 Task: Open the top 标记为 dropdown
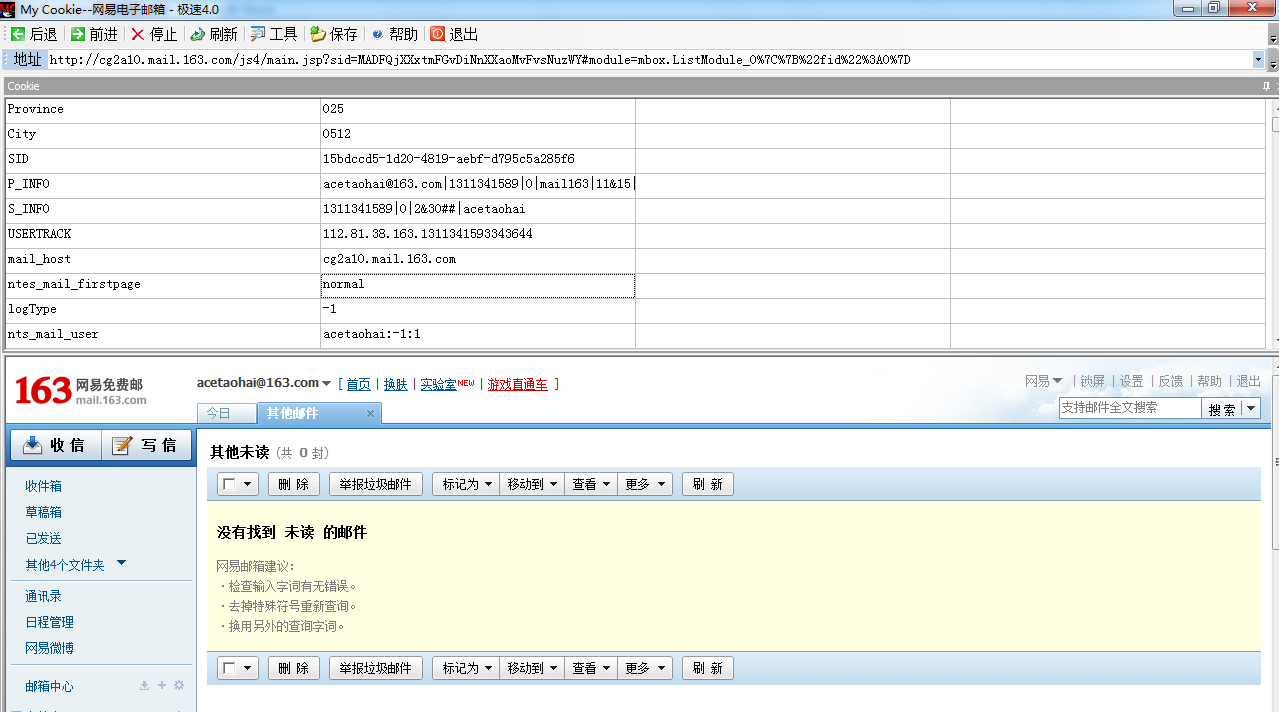click(x=465, y=484)
